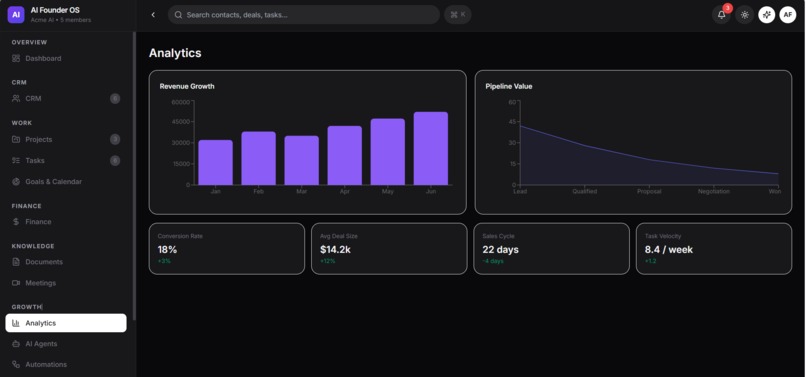Open Finance in the sidebar
The height and width of the screenshot is (377, 806).
click(66, 222)
